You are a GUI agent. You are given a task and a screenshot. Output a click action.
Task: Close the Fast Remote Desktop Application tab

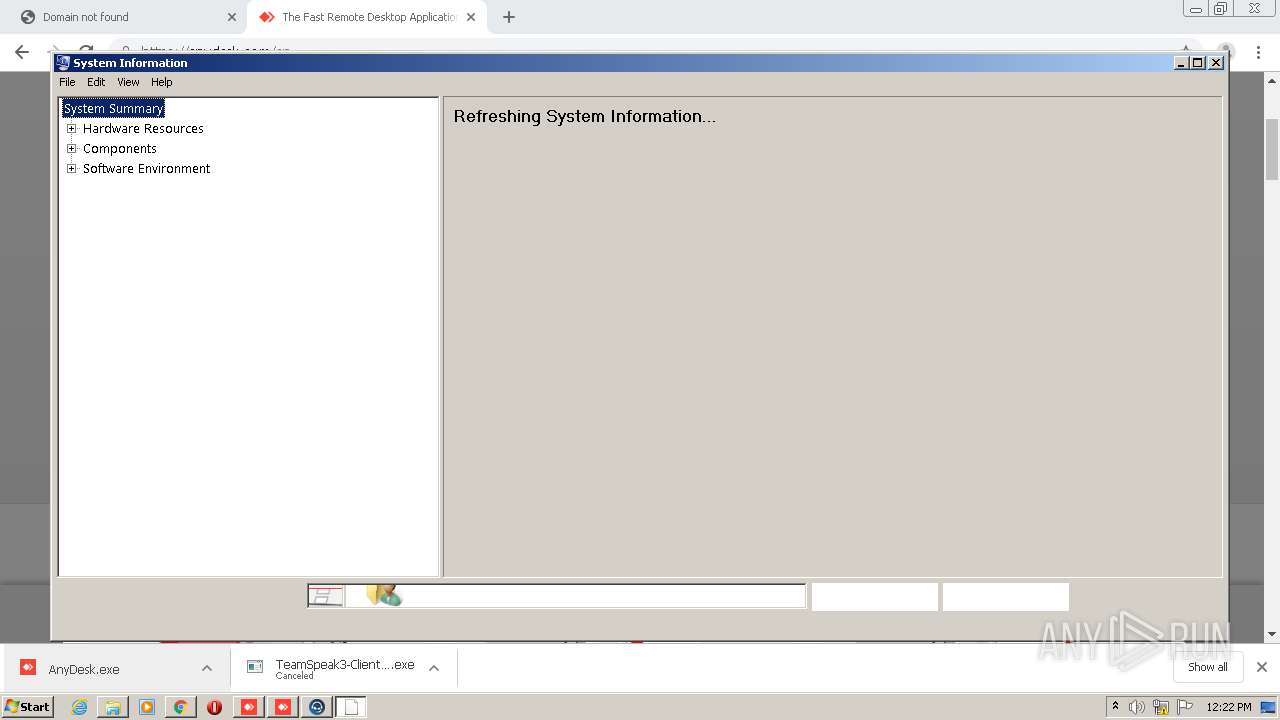pyautogui.click(x=471, y=17)
